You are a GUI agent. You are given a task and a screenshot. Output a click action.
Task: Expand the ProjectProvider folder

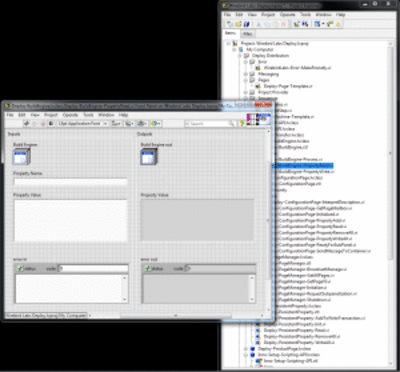(246, 92)
